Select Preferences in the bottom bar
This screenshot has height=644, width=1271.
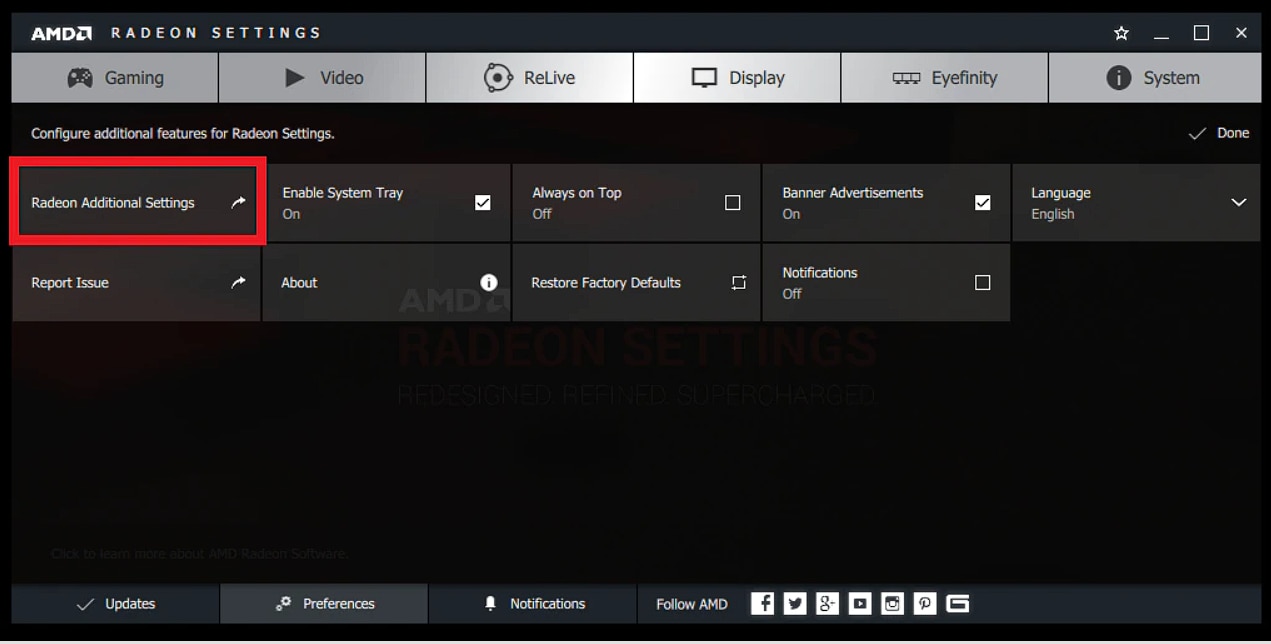(x=324, y=604)
